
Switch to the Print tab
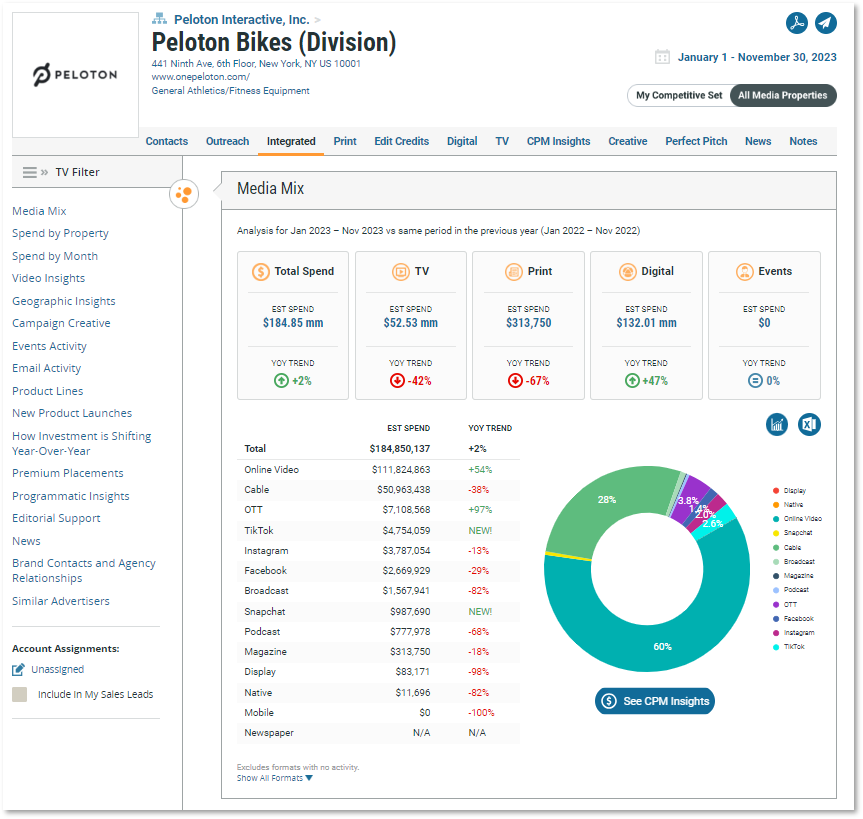(x=345, y=141)
